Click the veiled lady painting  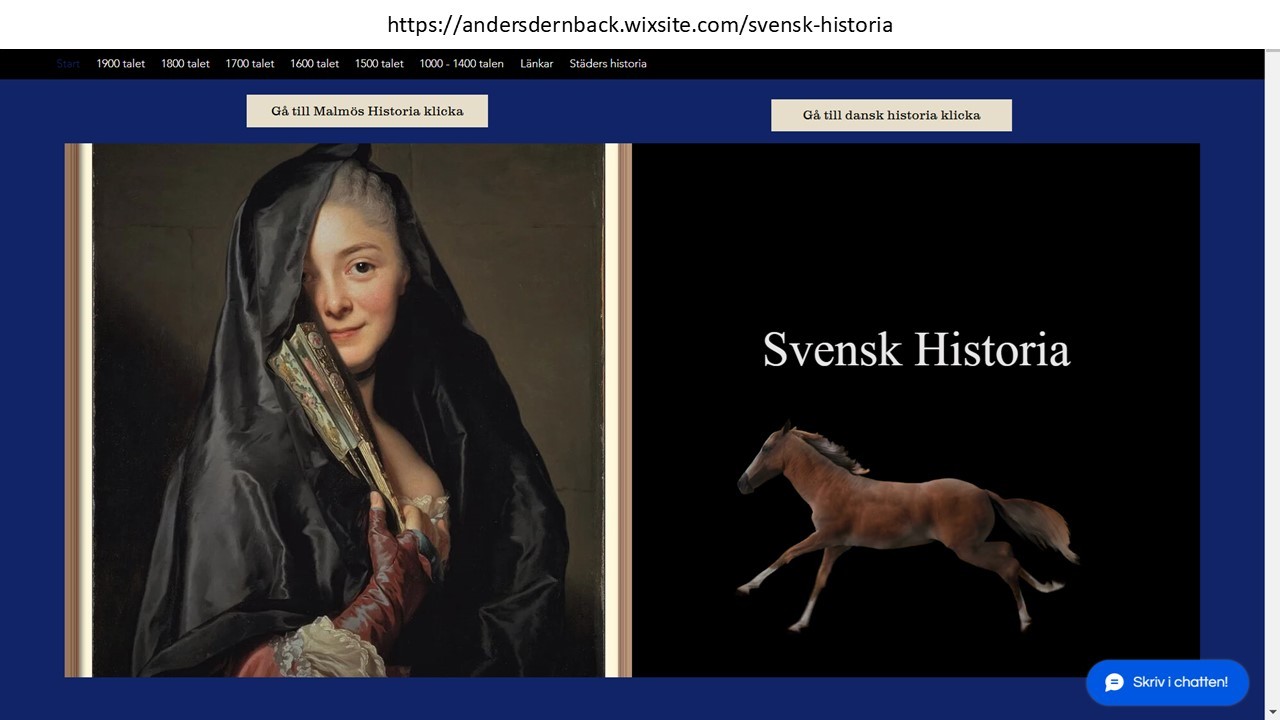tap(348, 410)
